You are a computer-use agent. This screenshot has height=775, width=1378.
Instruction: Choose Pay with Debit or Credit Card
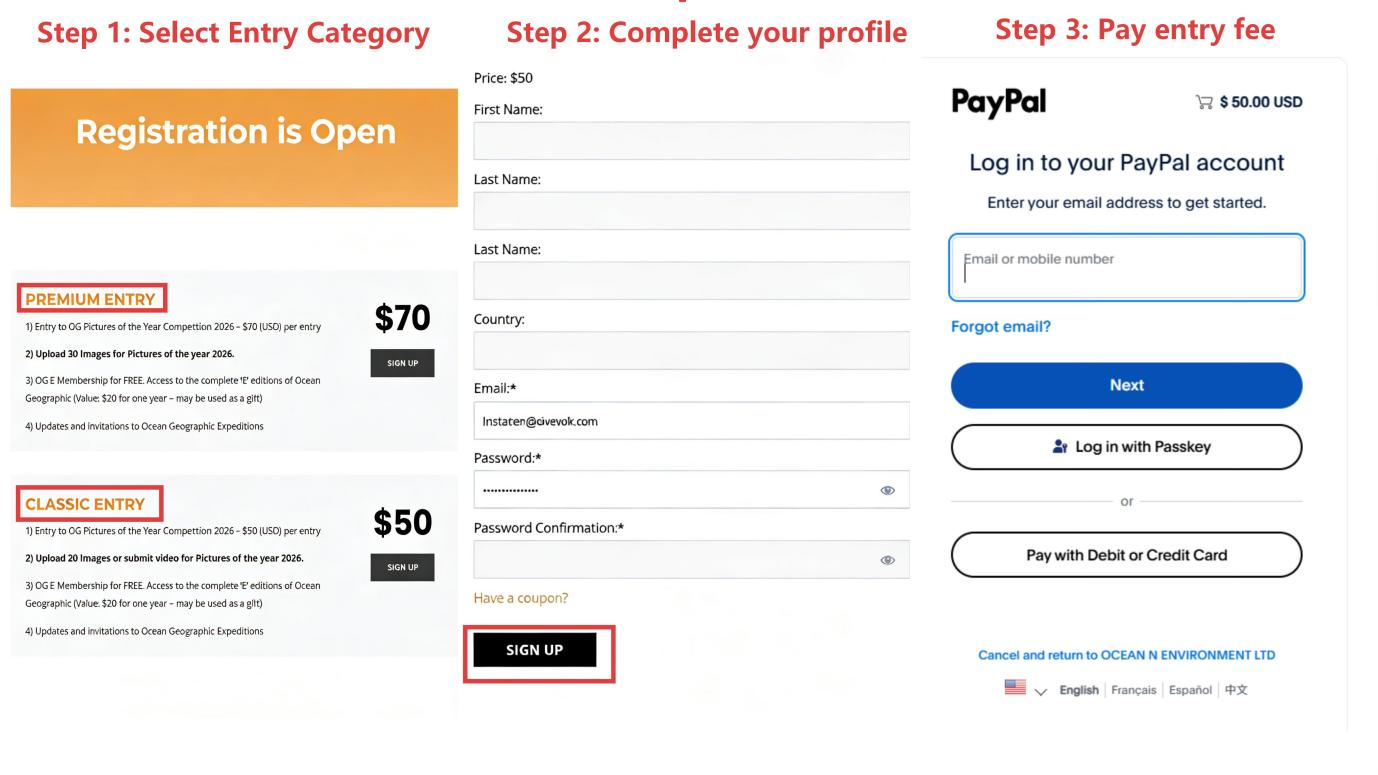[1126, 554]
